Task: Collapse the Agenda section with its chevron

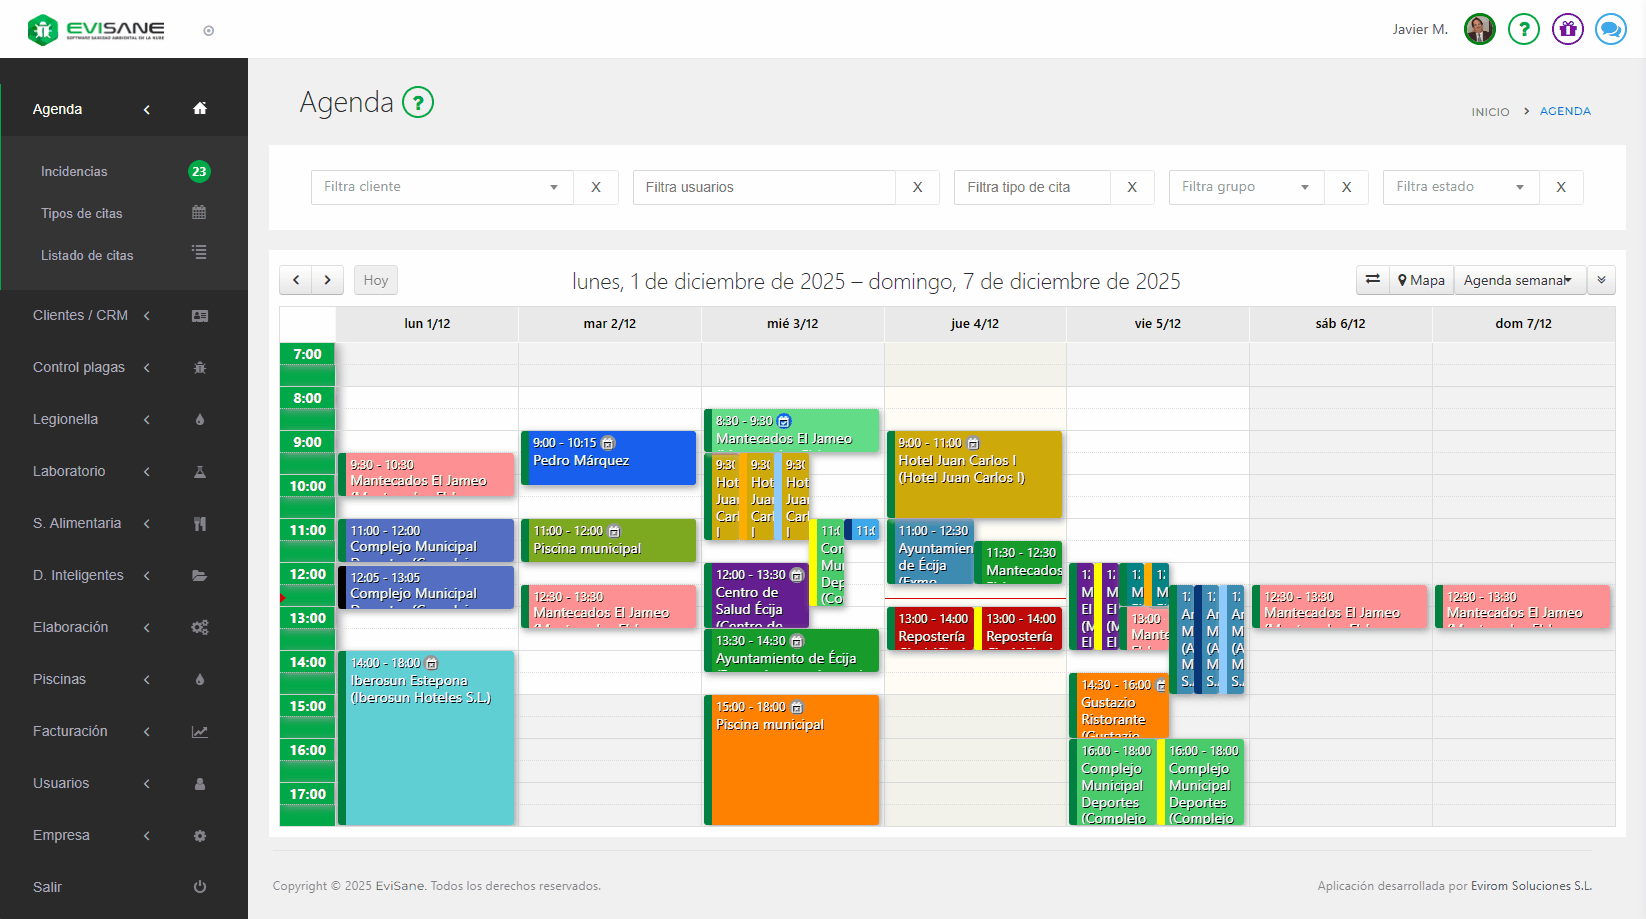Action: [x=146, y=109]
